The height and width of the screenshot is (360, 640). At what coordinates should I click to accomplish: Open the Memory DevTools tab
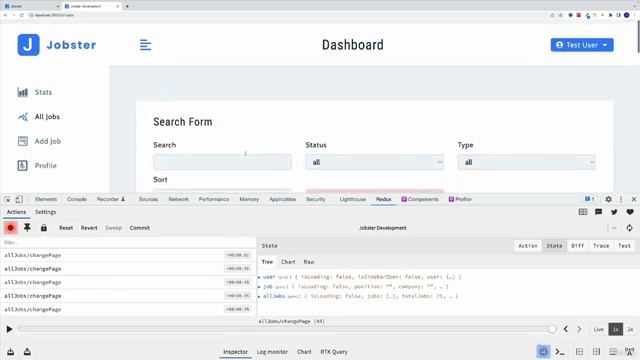point(249,199)
